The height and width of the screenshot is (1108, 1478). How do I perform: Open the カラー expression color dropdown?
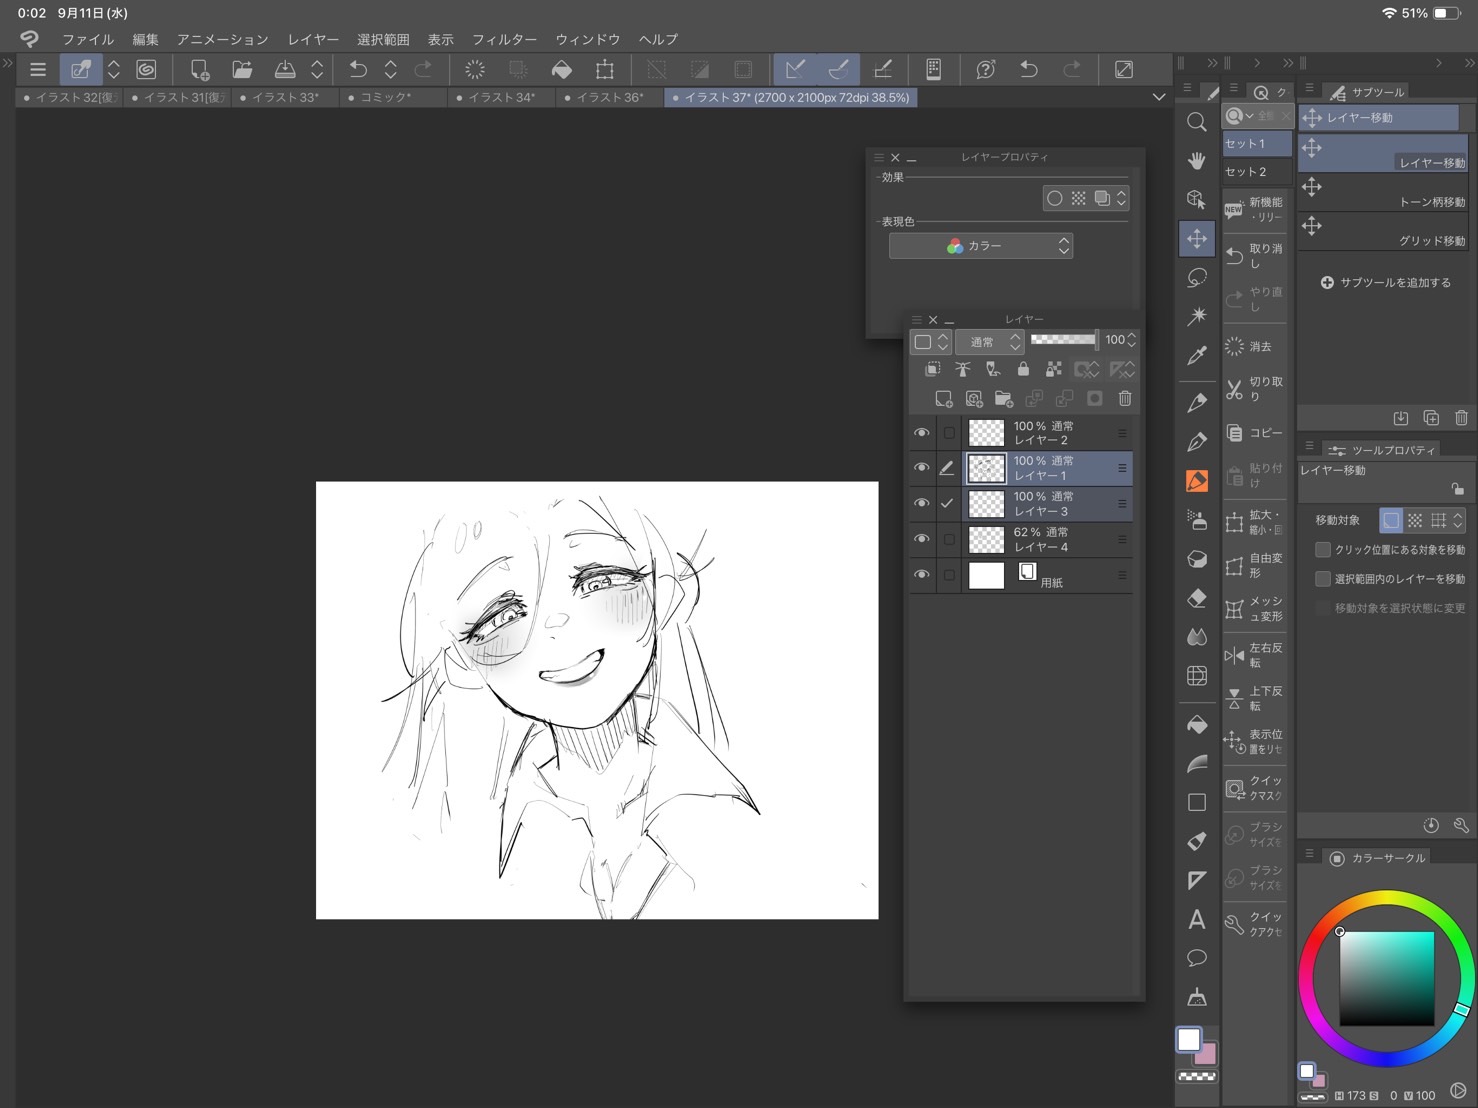point(980,246)
